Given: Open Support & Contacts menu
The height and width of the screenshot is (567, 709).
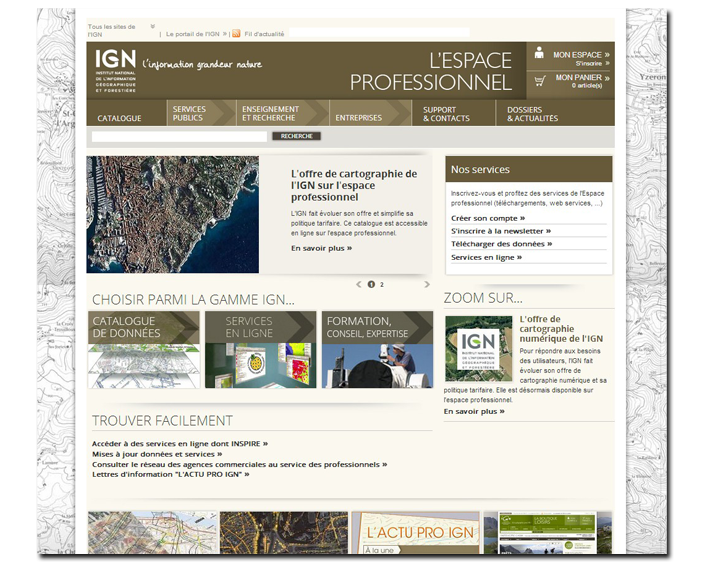Looking at the screenshot, I should pyautogui.click(x=446, y=113).
